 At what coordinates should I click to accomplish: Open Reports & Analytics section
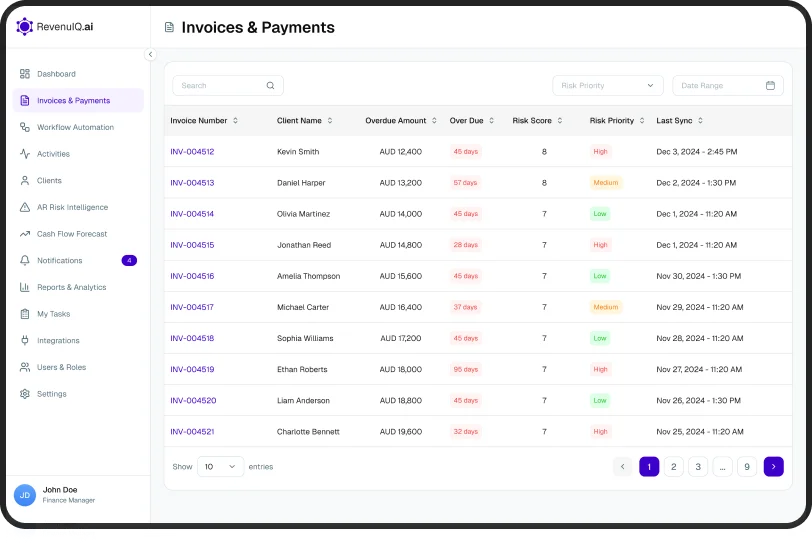pyautogui.click(x=78, y=287)
